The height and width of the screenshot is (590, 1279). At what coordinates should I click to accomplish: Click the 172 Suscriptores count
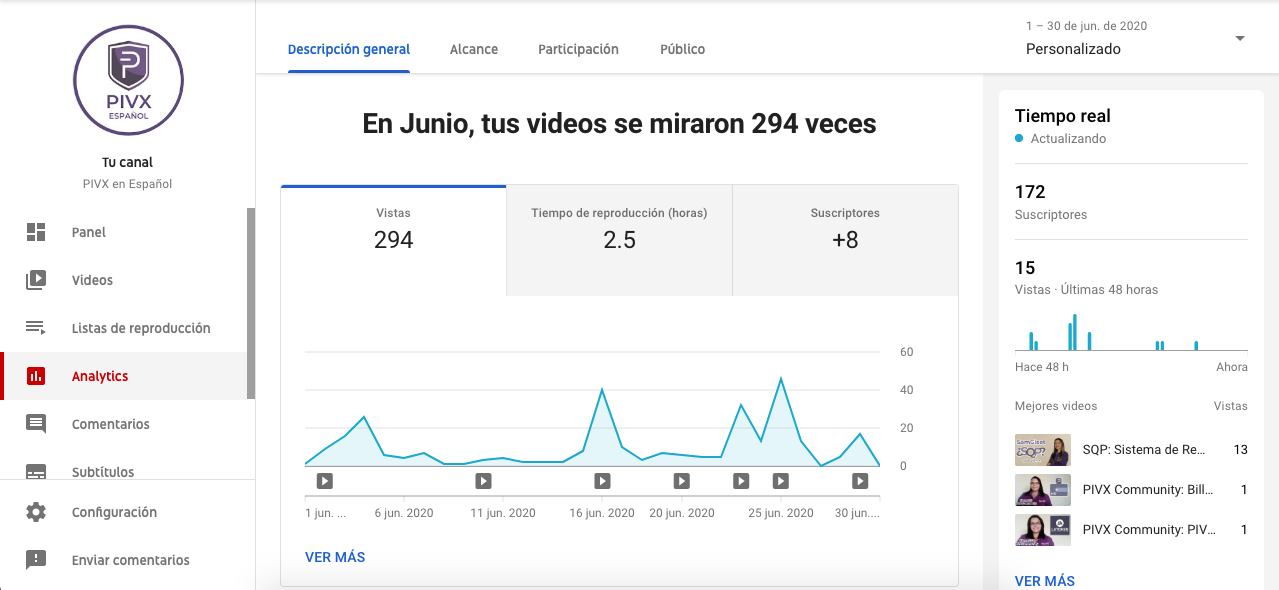1030,192
